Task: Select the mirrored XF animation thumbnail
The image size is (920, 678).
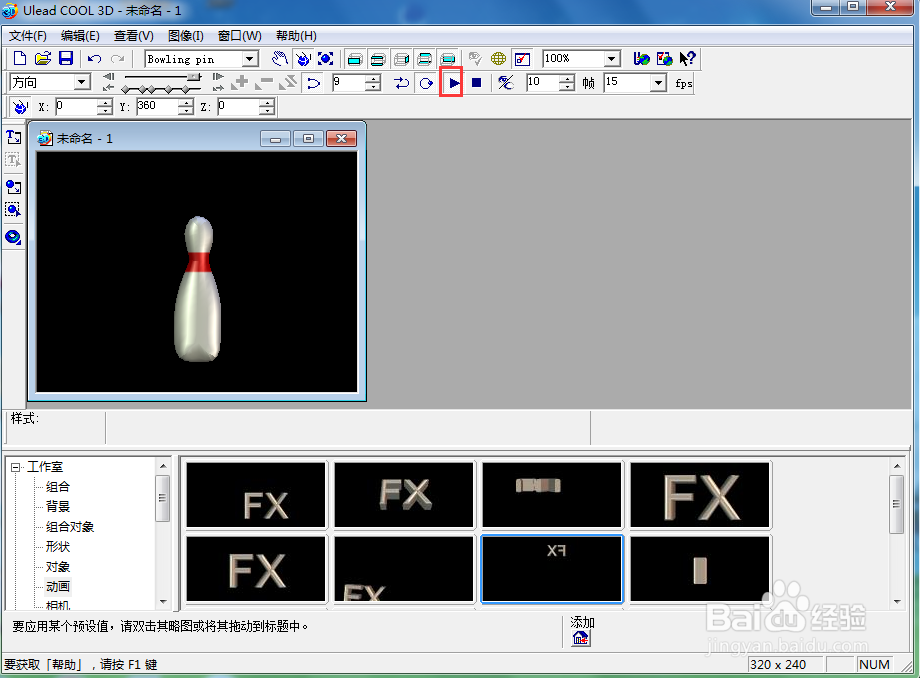Action: 552,569
